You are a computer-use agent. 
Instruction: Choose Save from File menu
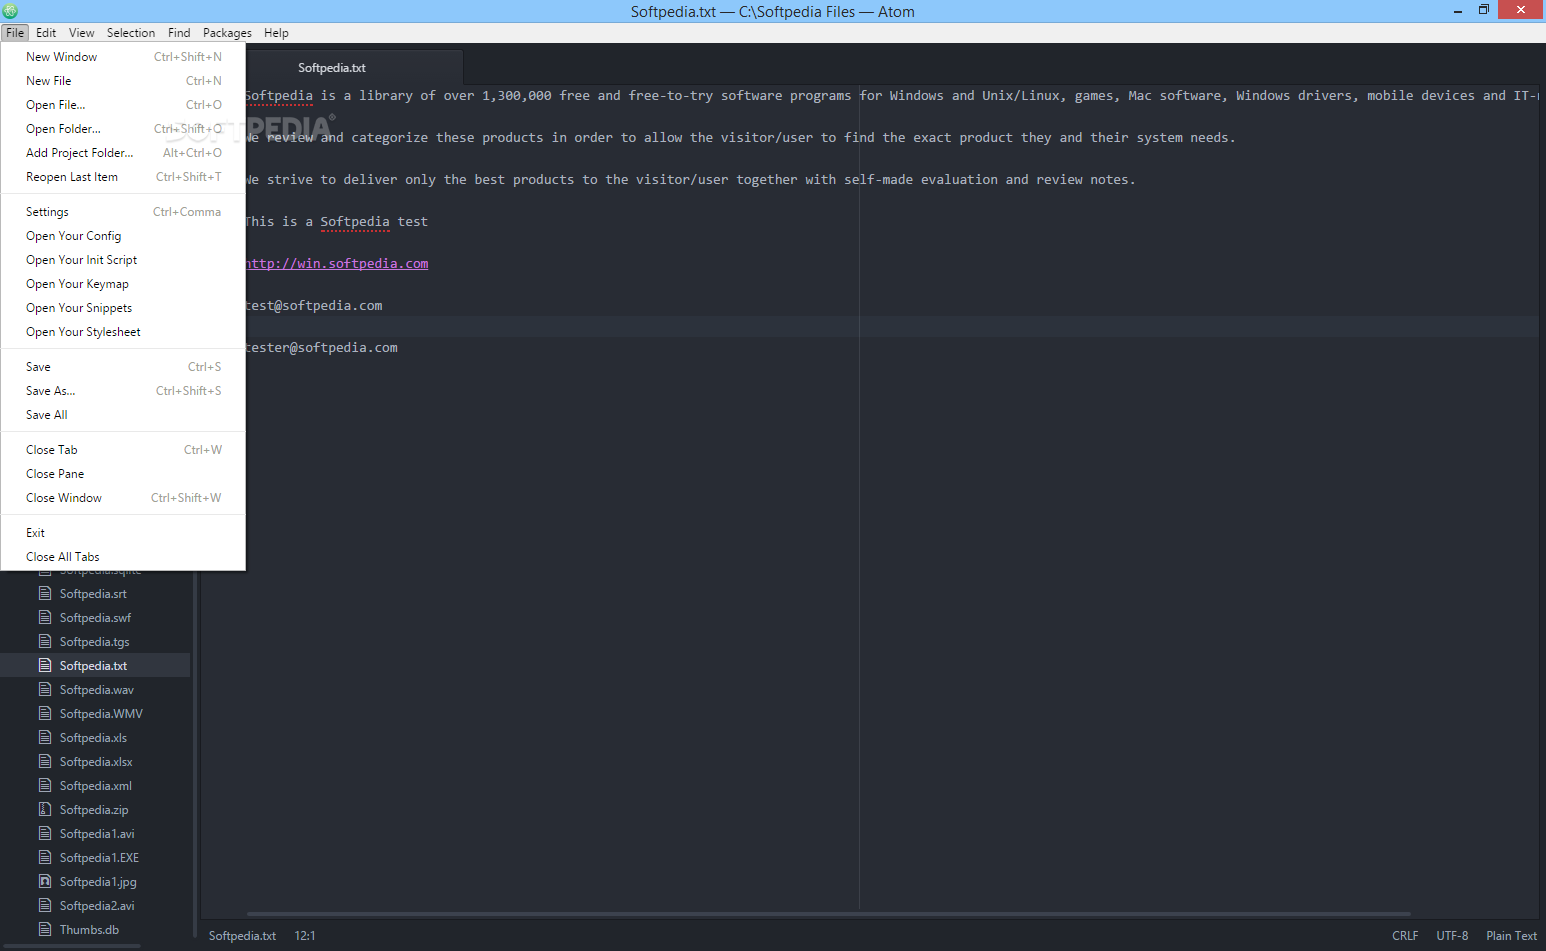[x=123, y=367]
